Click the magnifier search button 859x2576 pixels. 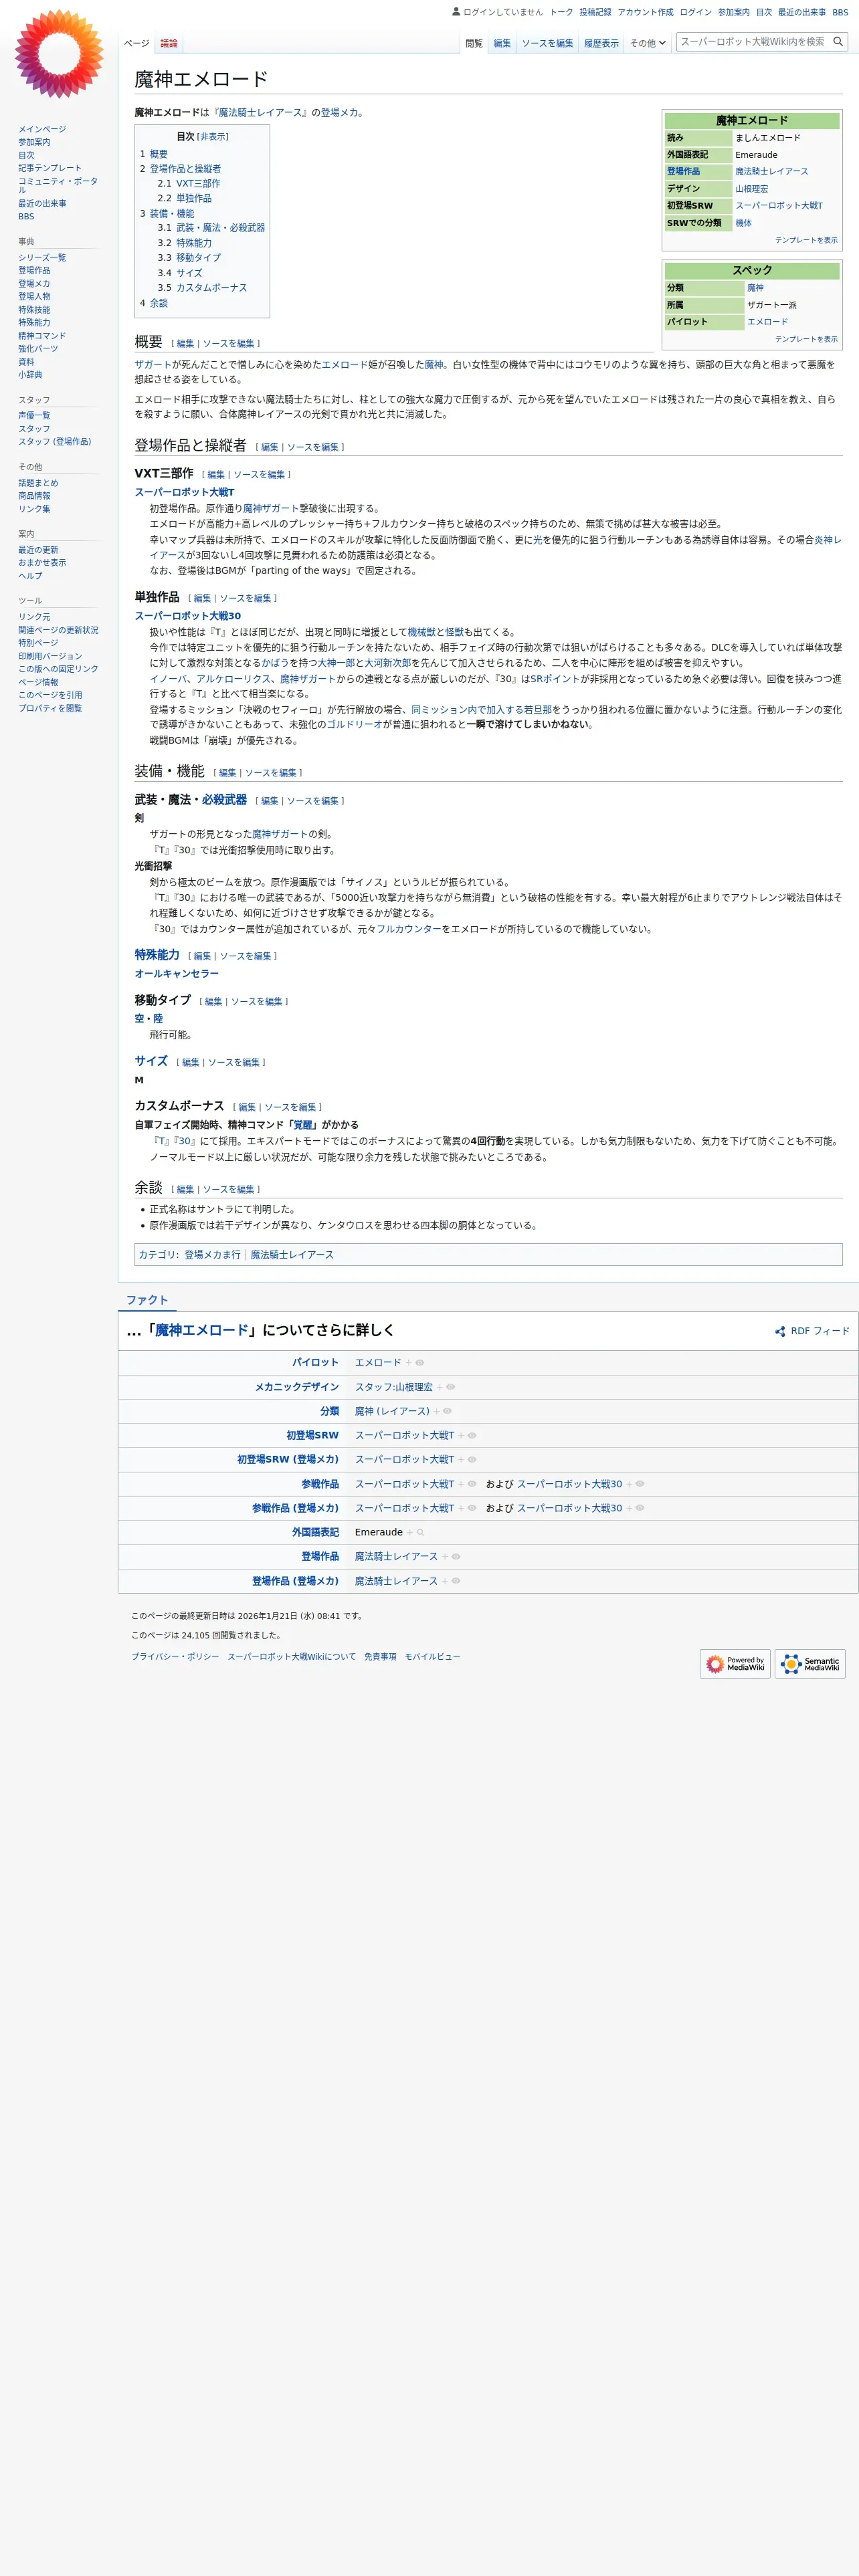point(838,42)
